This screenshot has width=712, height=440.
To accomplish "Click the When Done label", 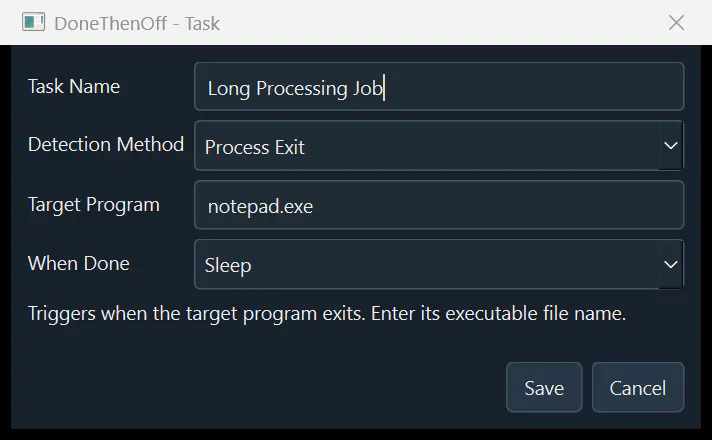I will pyautogui.click(x=79, y=263).
